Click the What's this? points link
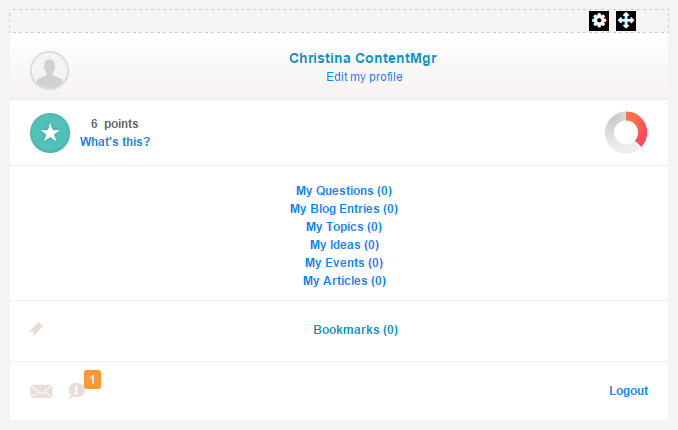Viewport: 678px width, 430px height. coord(115,142)
